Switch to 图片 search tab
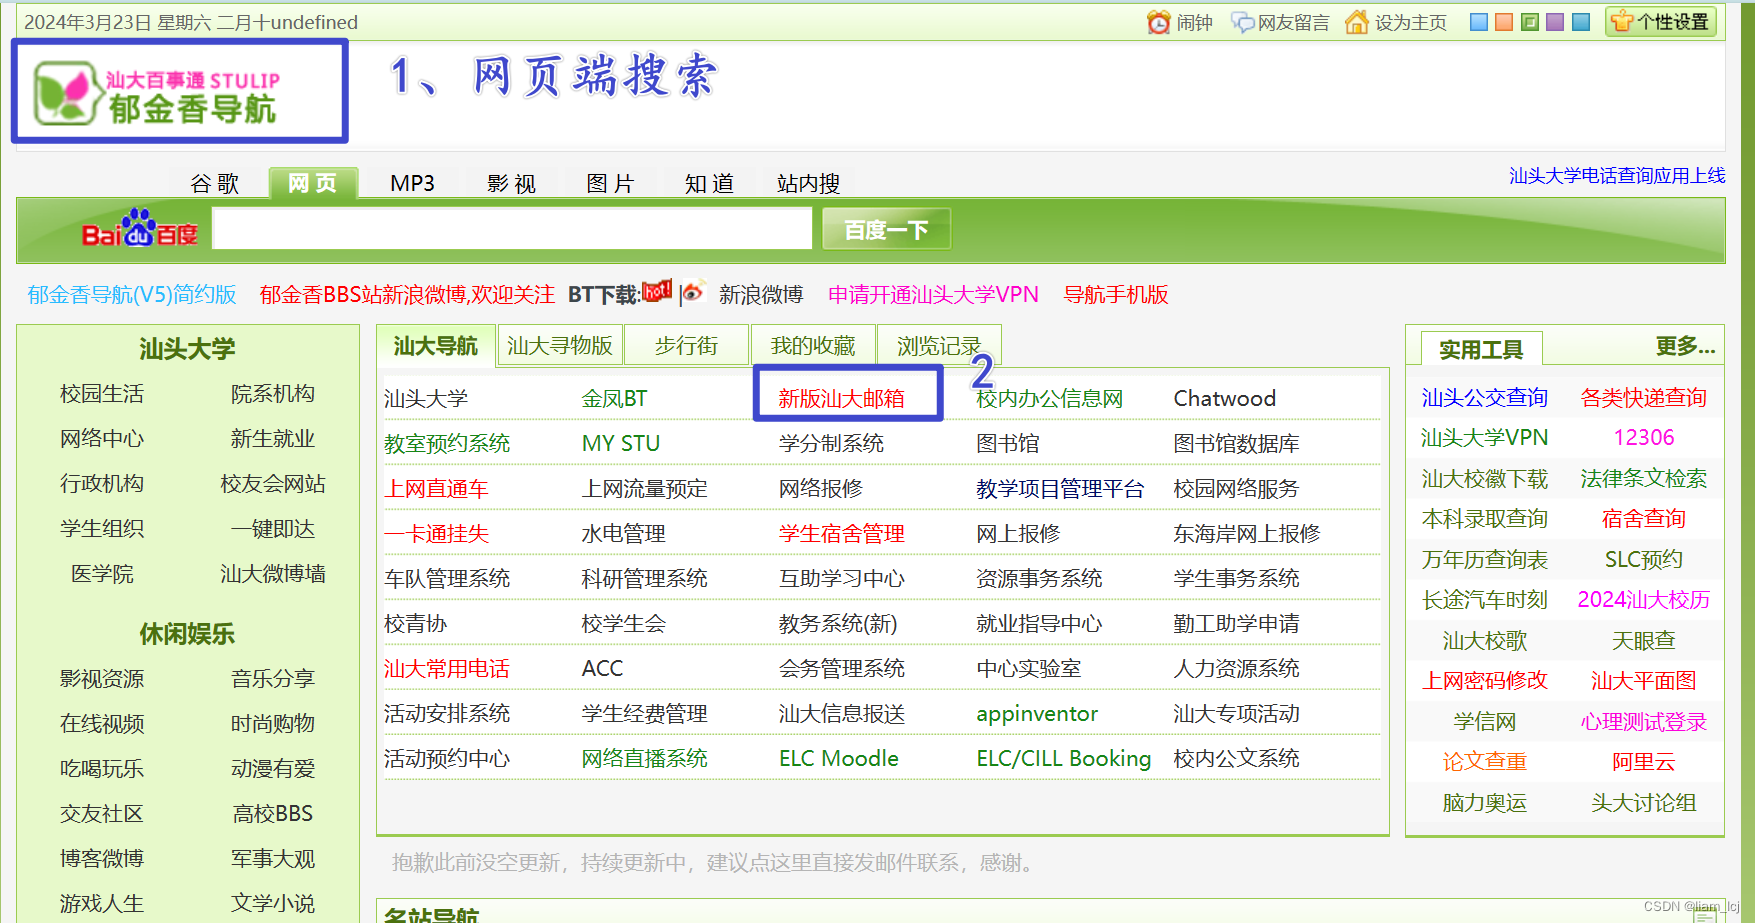The image size is (1755, 923). click(610, 183)
